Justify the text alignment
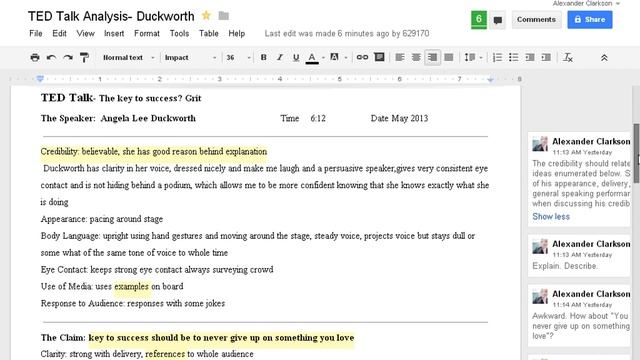 [x=449, y=58]
